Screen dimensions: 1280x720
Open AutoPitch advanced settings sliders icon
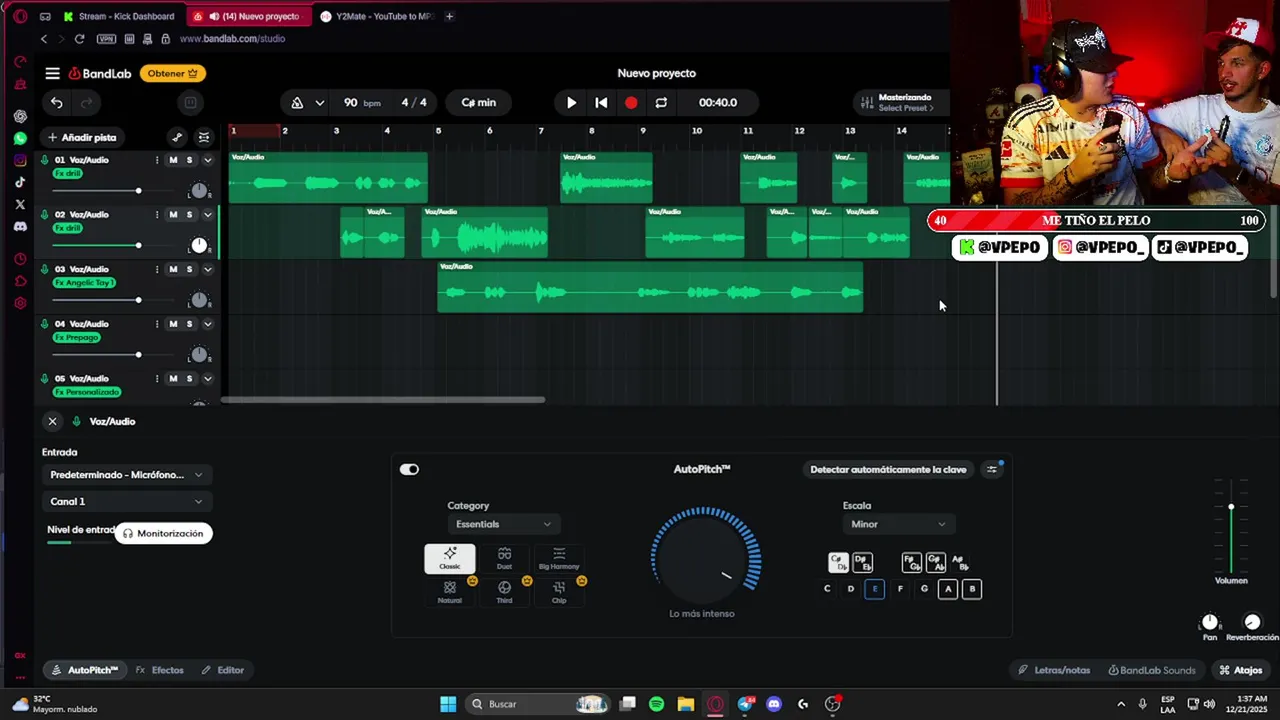click(x=992, y=469)
